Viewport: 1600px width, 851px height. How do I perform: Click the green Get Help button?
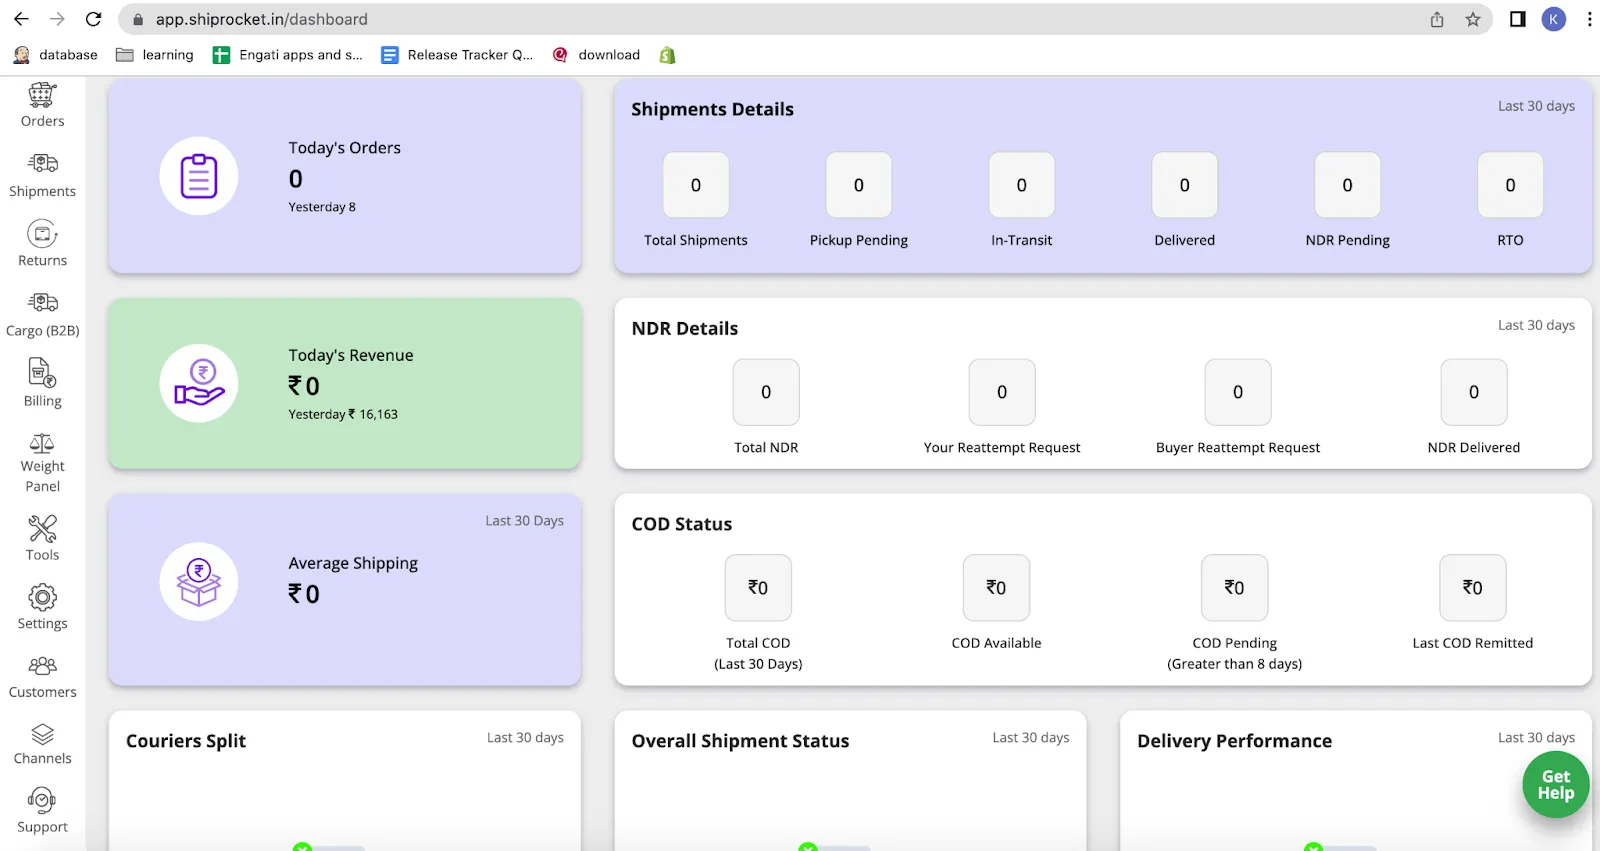[1555, 785]
